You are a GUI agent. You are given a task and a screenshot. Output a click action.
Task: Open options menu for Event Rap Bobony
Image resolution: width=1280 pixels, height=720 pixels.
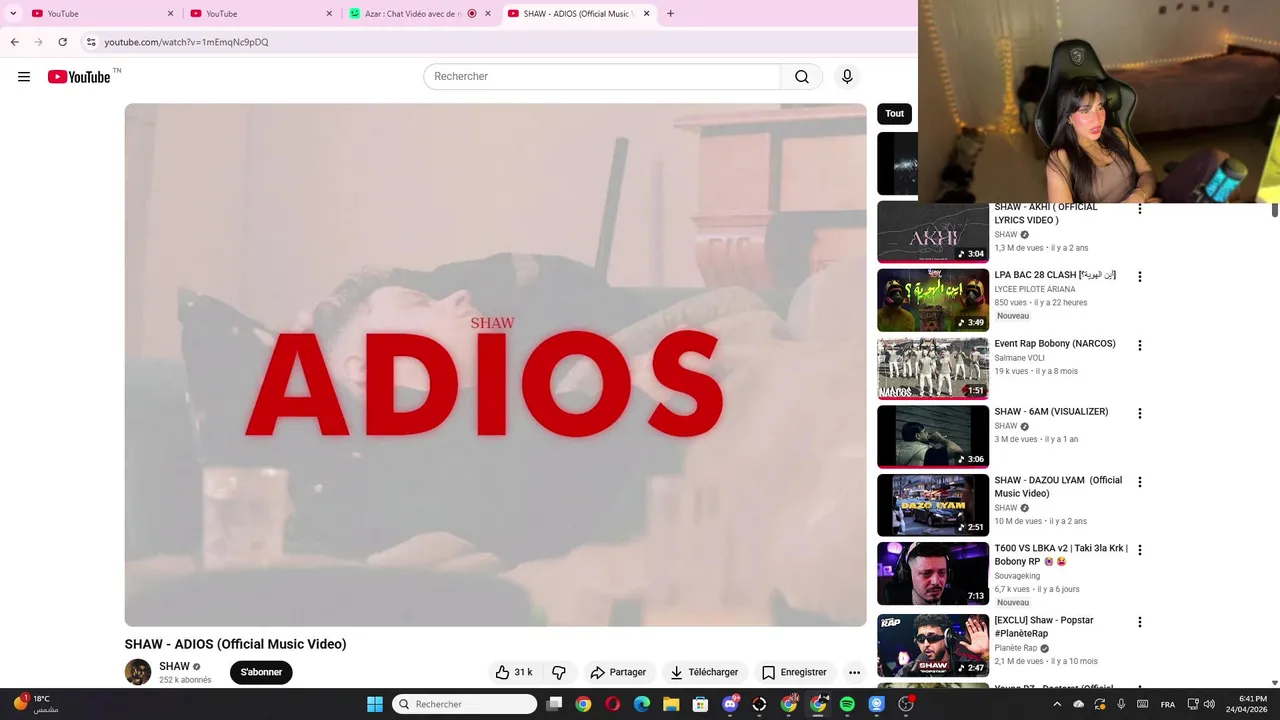[1139, 345]
